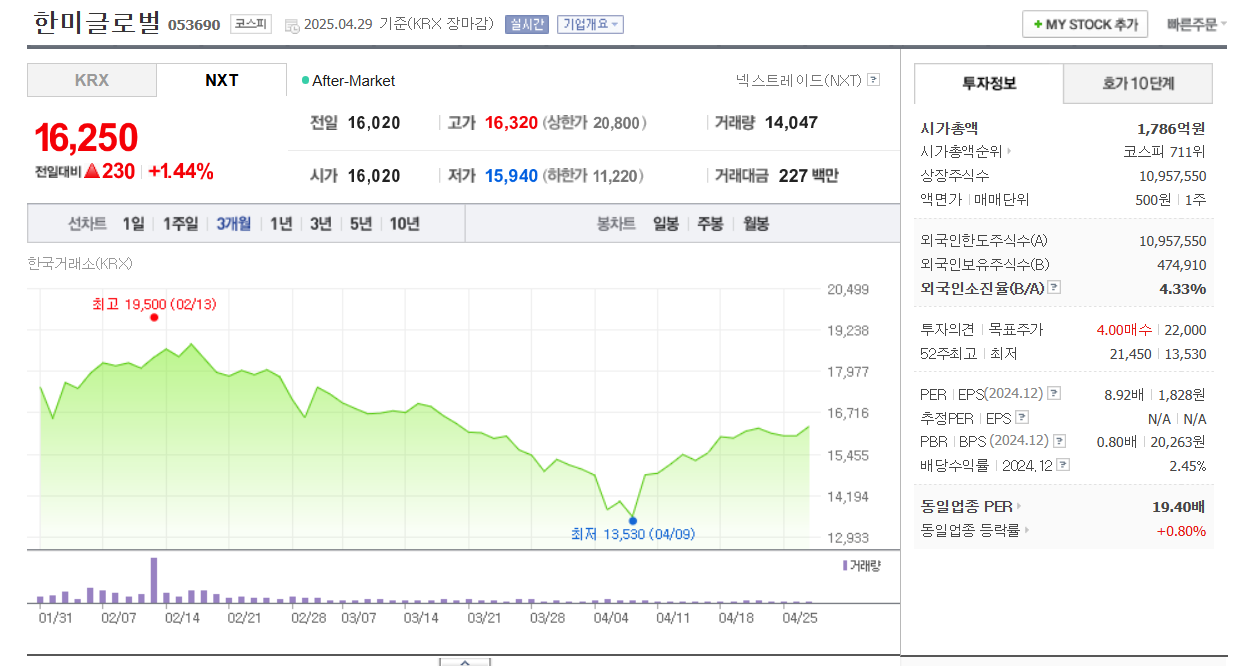Screen dimensions: 1249x666
Task: Select the 1주일 line chart period
Action: click(180, 224)
